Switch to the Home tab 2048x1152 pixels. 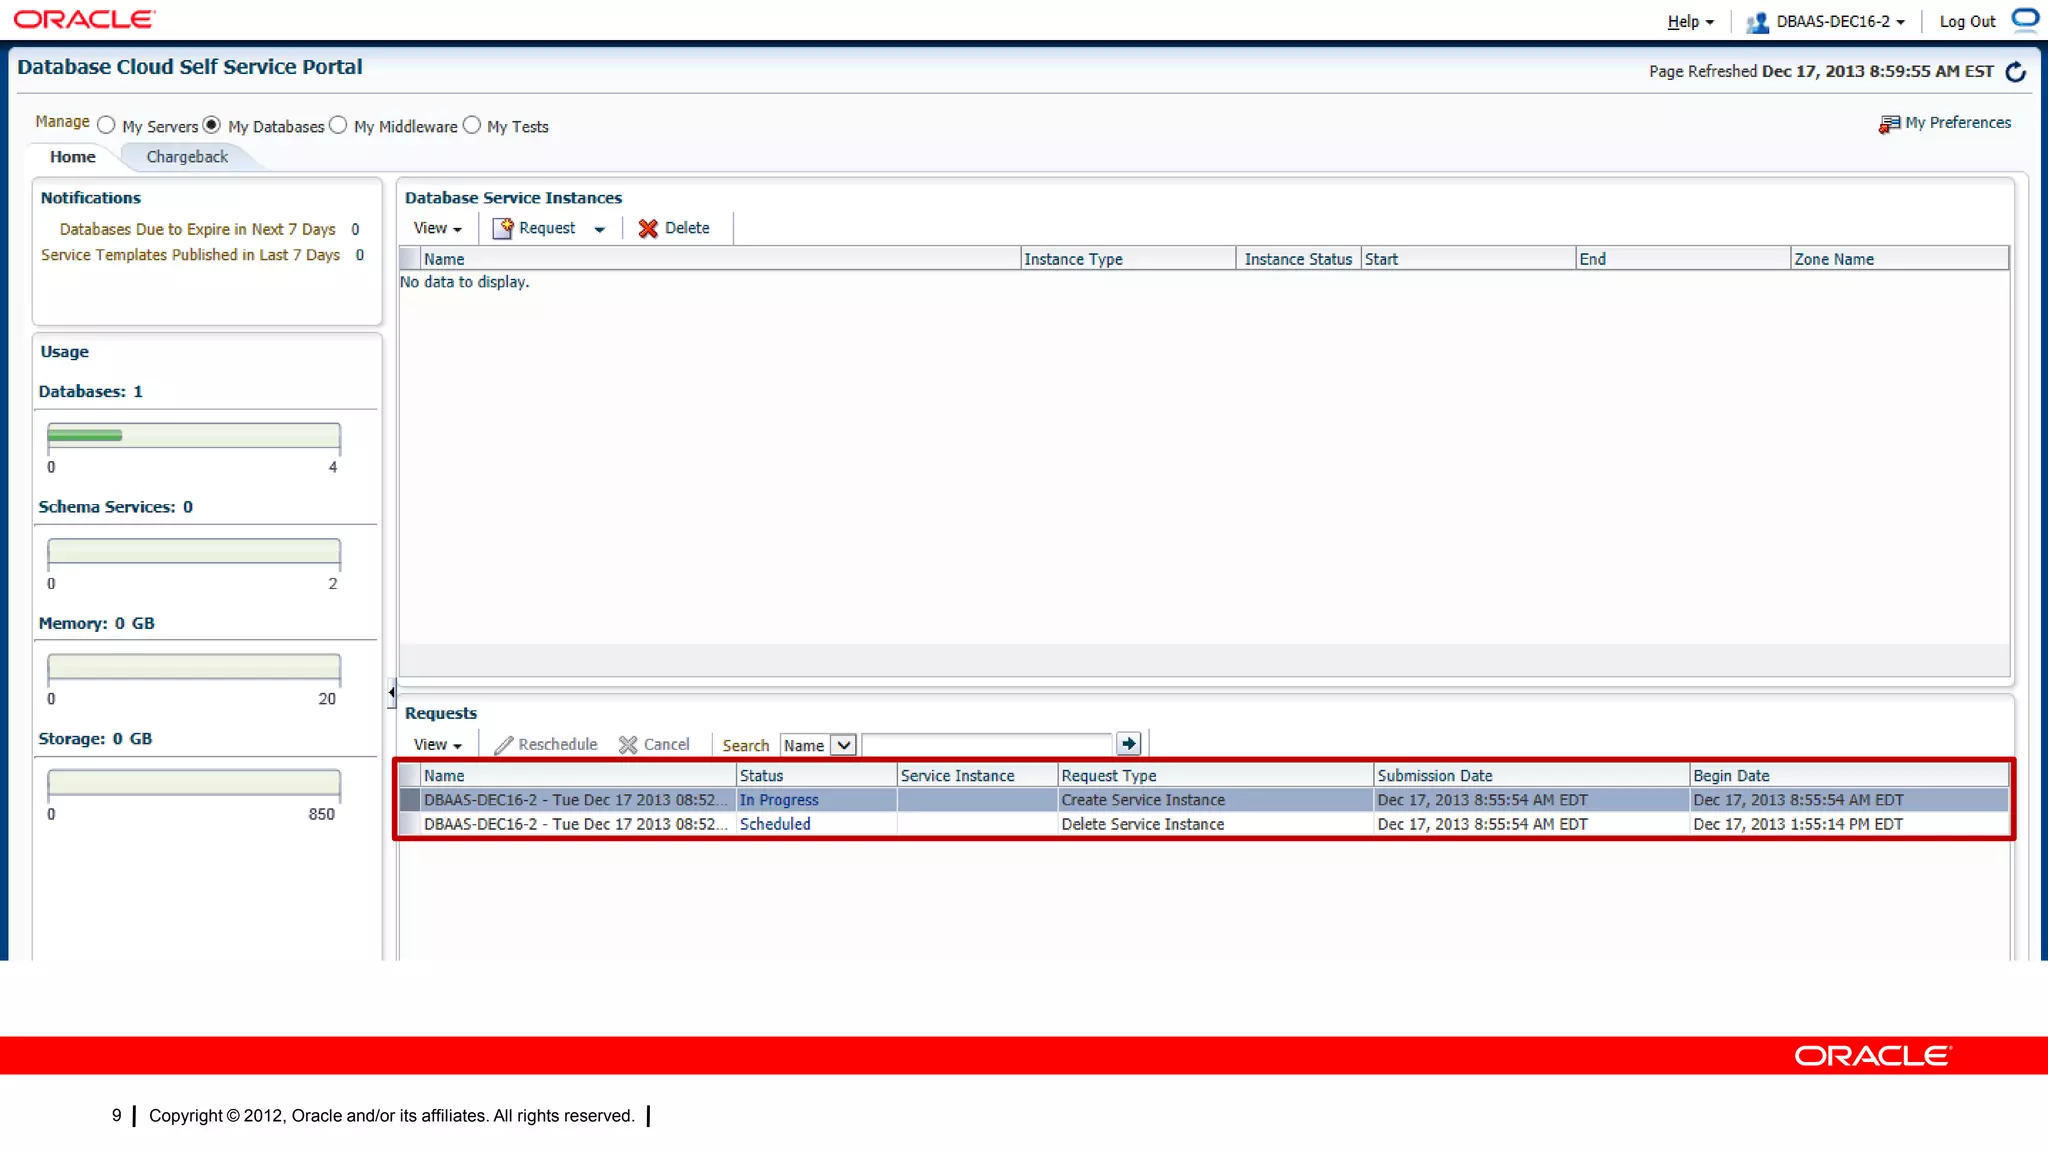(x=73, y=157)
